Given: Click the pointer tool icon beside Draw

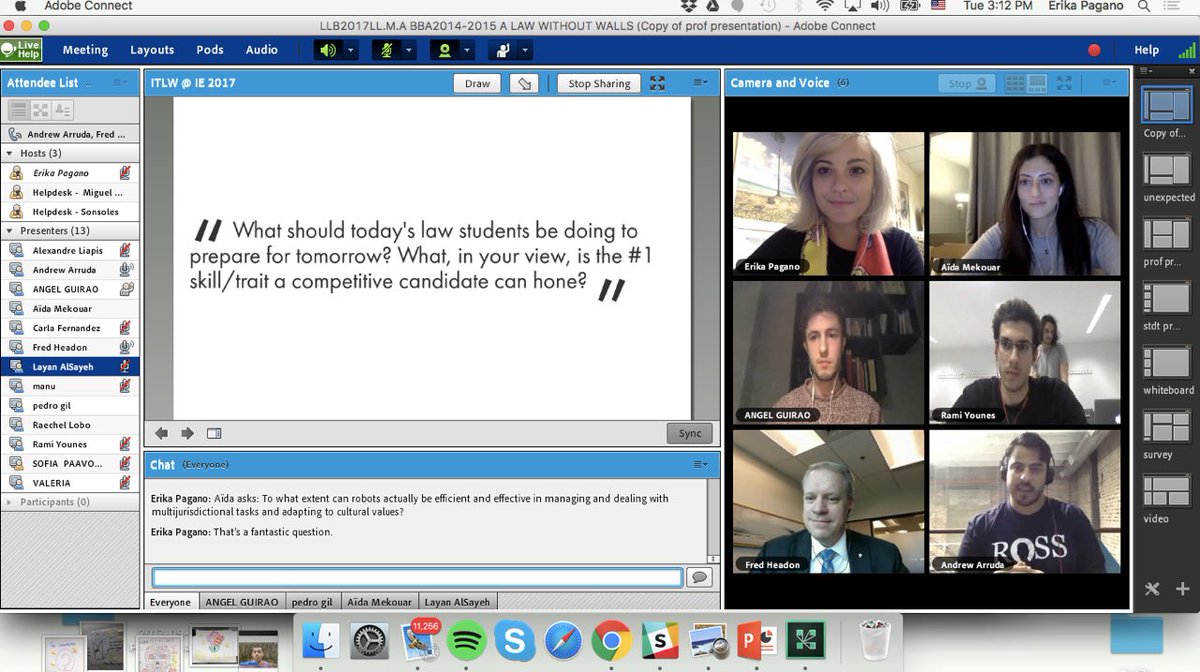Looking at the screenshot, I should [525, 84].
